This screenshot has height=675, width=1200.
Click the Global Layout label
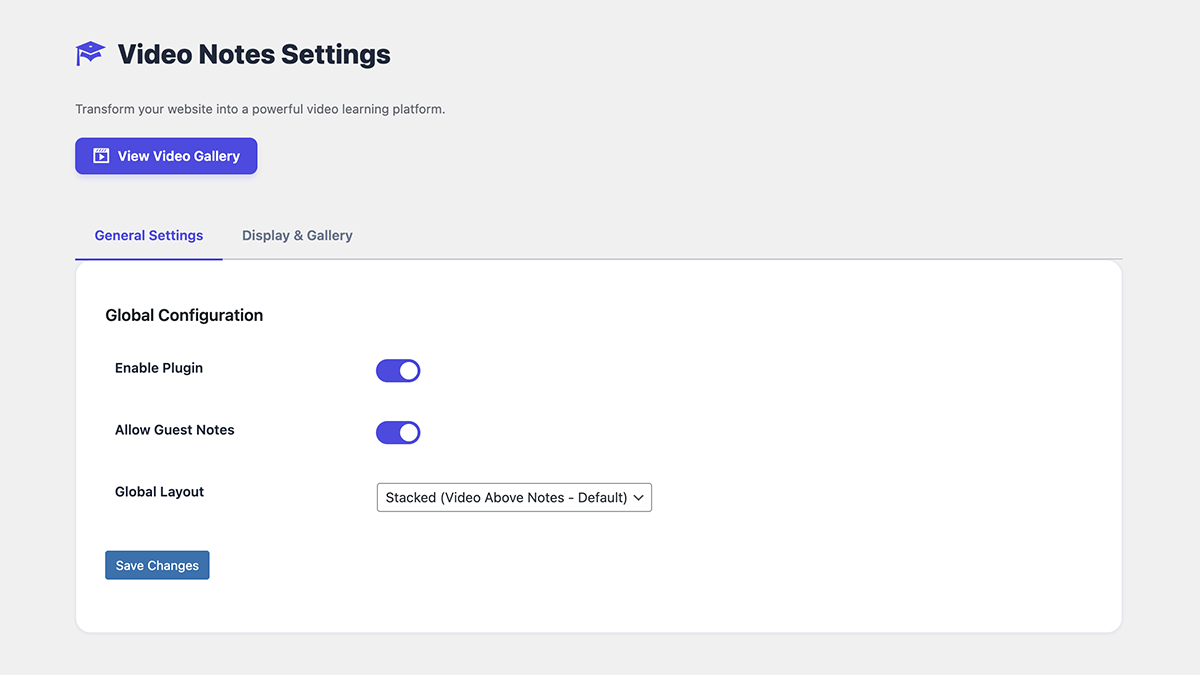159,491
